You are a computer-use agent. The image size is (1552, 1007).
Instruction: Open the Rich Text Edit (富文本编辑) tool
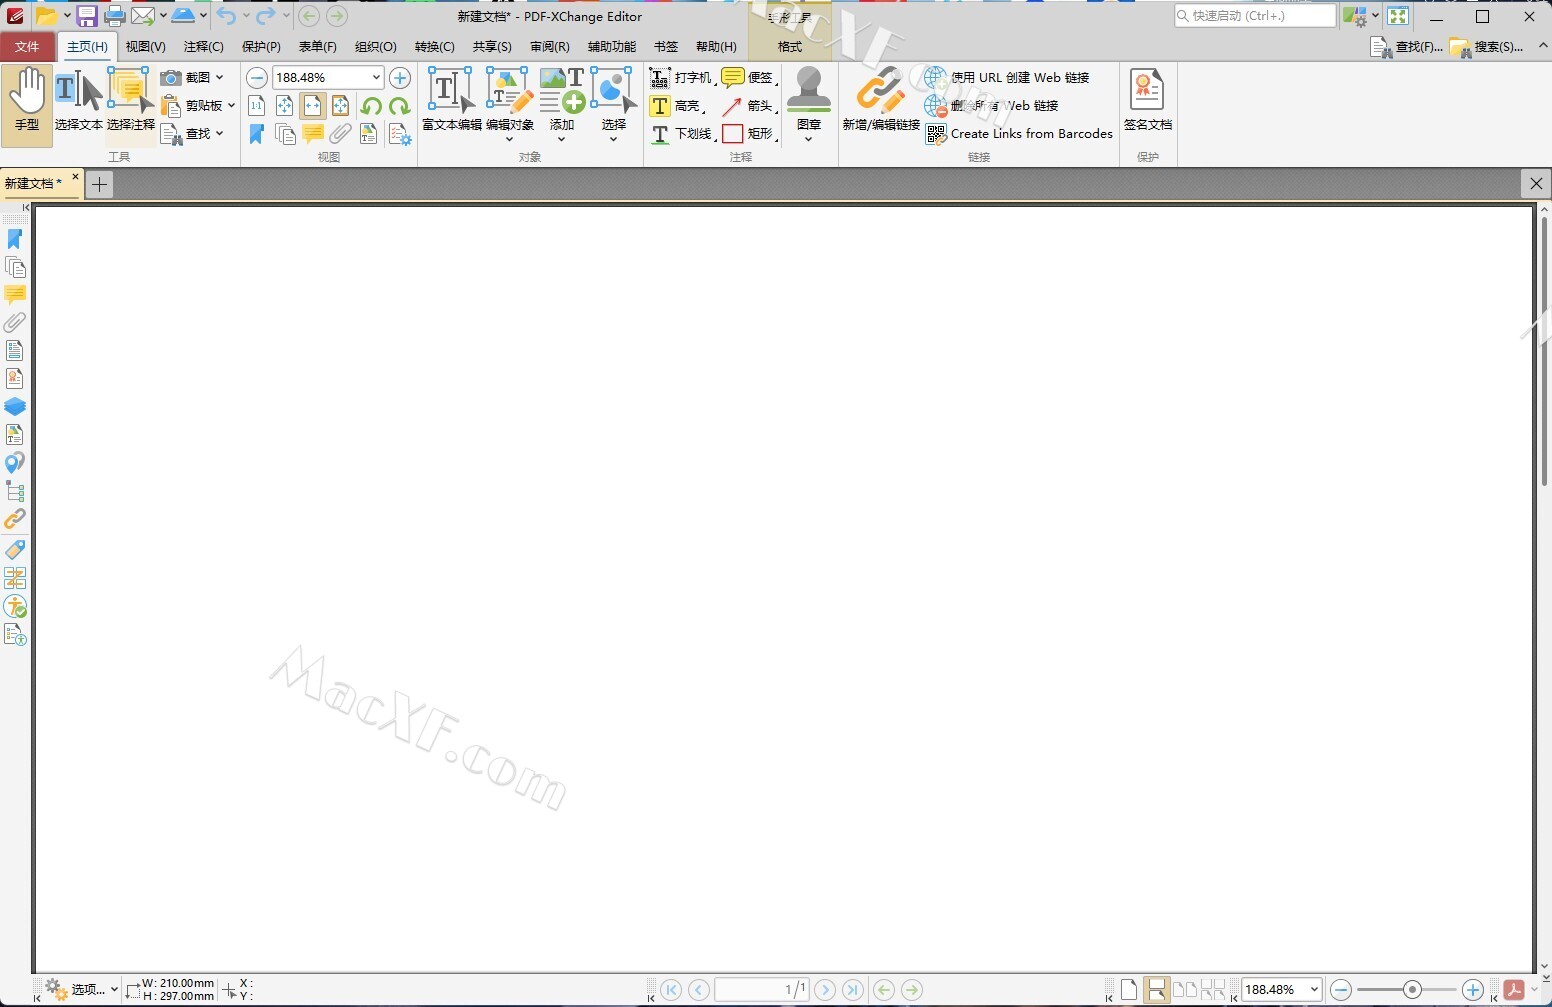click(x=451, y=100)
